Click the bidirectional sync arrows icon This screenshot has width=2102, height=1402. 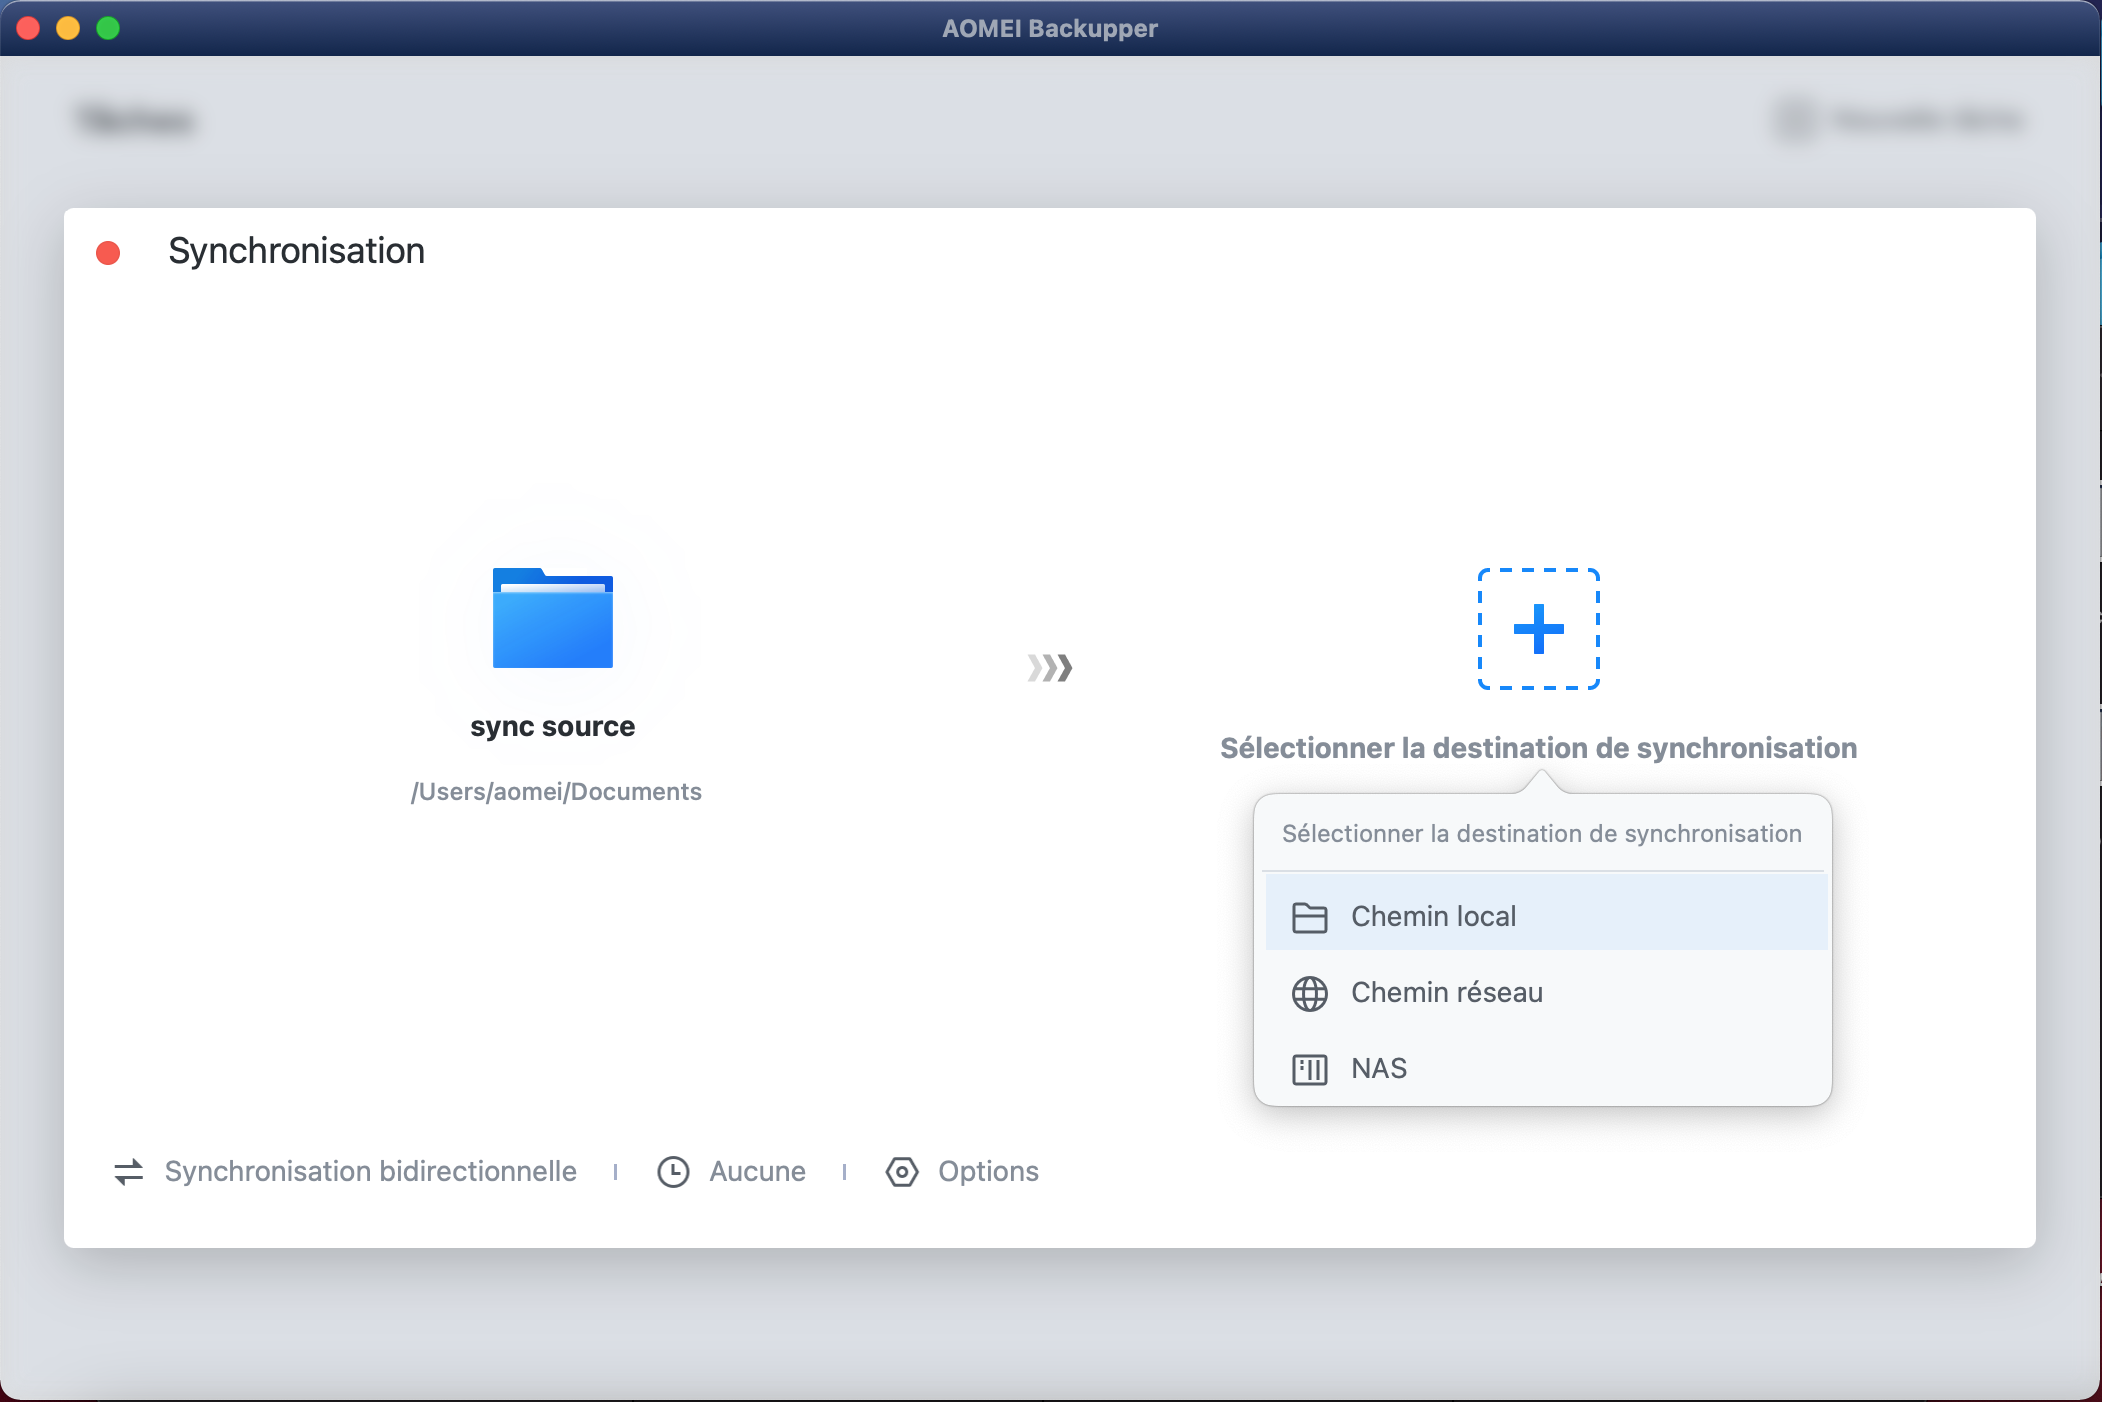tap(129, 1171)
